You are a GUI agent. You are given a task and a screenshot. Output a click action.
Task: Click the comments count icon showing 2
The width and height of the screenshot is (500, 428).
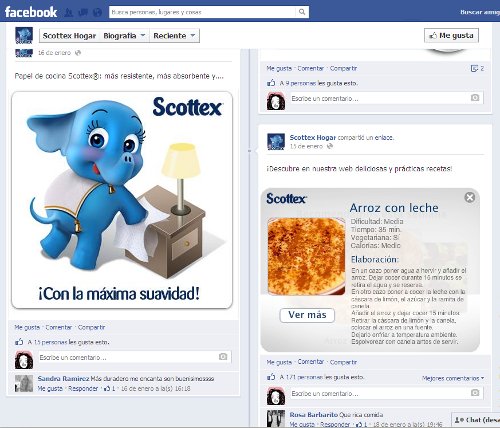point(477,68)
